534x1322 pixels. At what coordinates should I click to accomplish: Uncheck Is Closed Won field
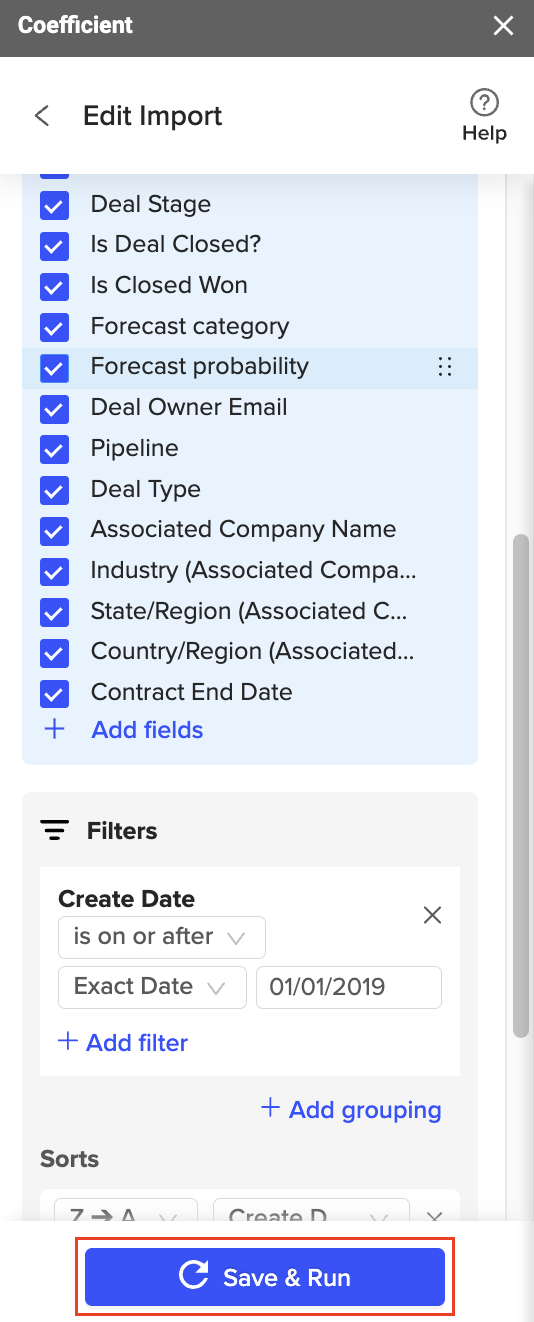coord(54,286)
